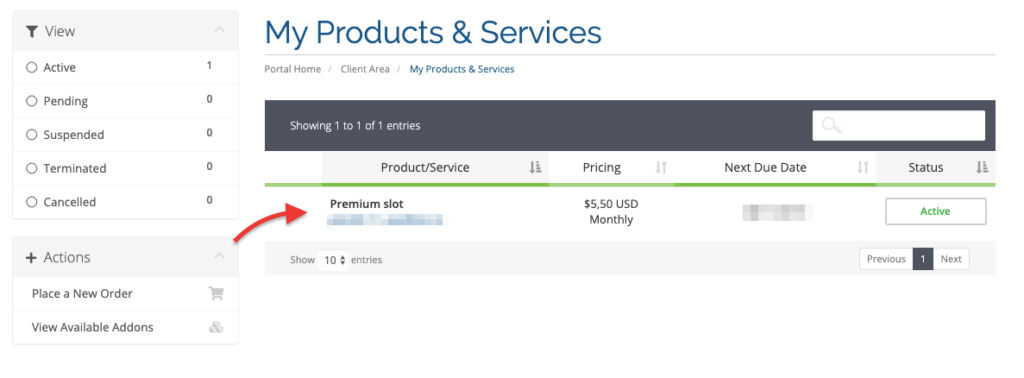The width and height of the screenshot is (1024, 378).
Task: Collapse the View panel chevron
Action: (x=219, y=30)
